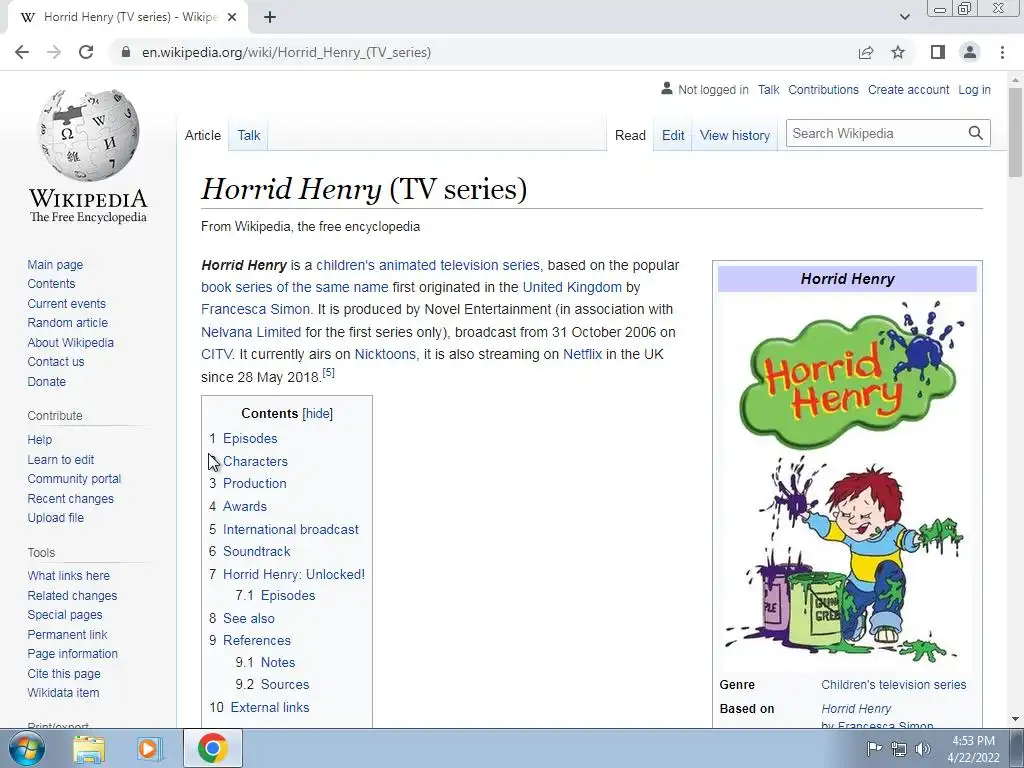Open the browser side panel
The image size is (1024, 768).
tap(938, 52)
